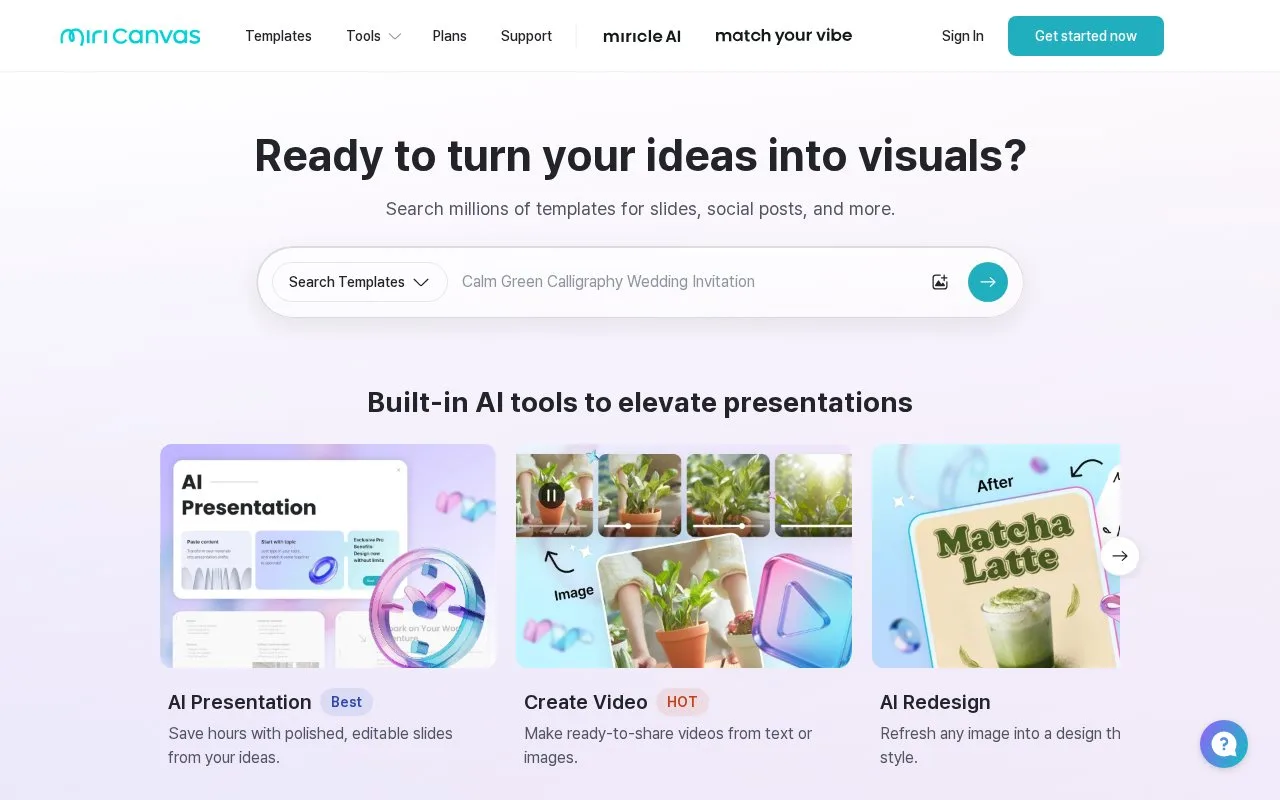The height and width of the screenshot is (800, 1280).
Task: Click "Save hours with polished, editable slides" description
Action: [310, 745]
